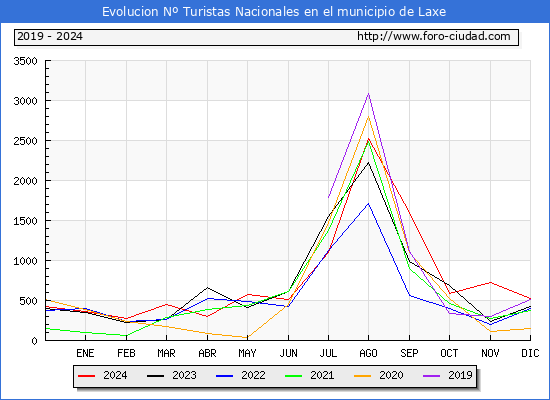Click the red 2024 legend swatch
Viewport: 550px width, 400px height.
pos(86,376)
